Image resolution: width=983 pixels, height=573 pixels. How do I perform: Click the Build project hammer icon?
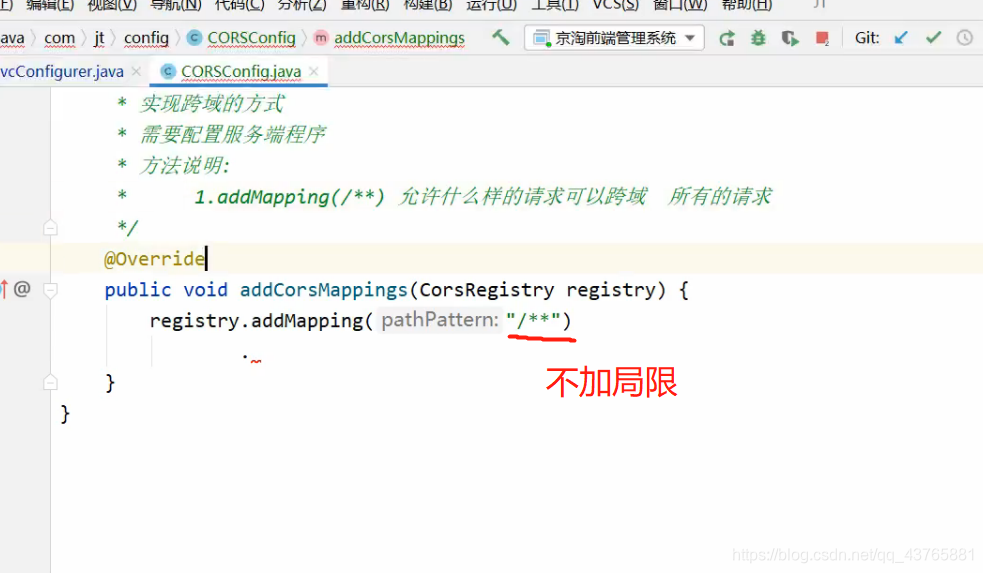coord(500,38)
